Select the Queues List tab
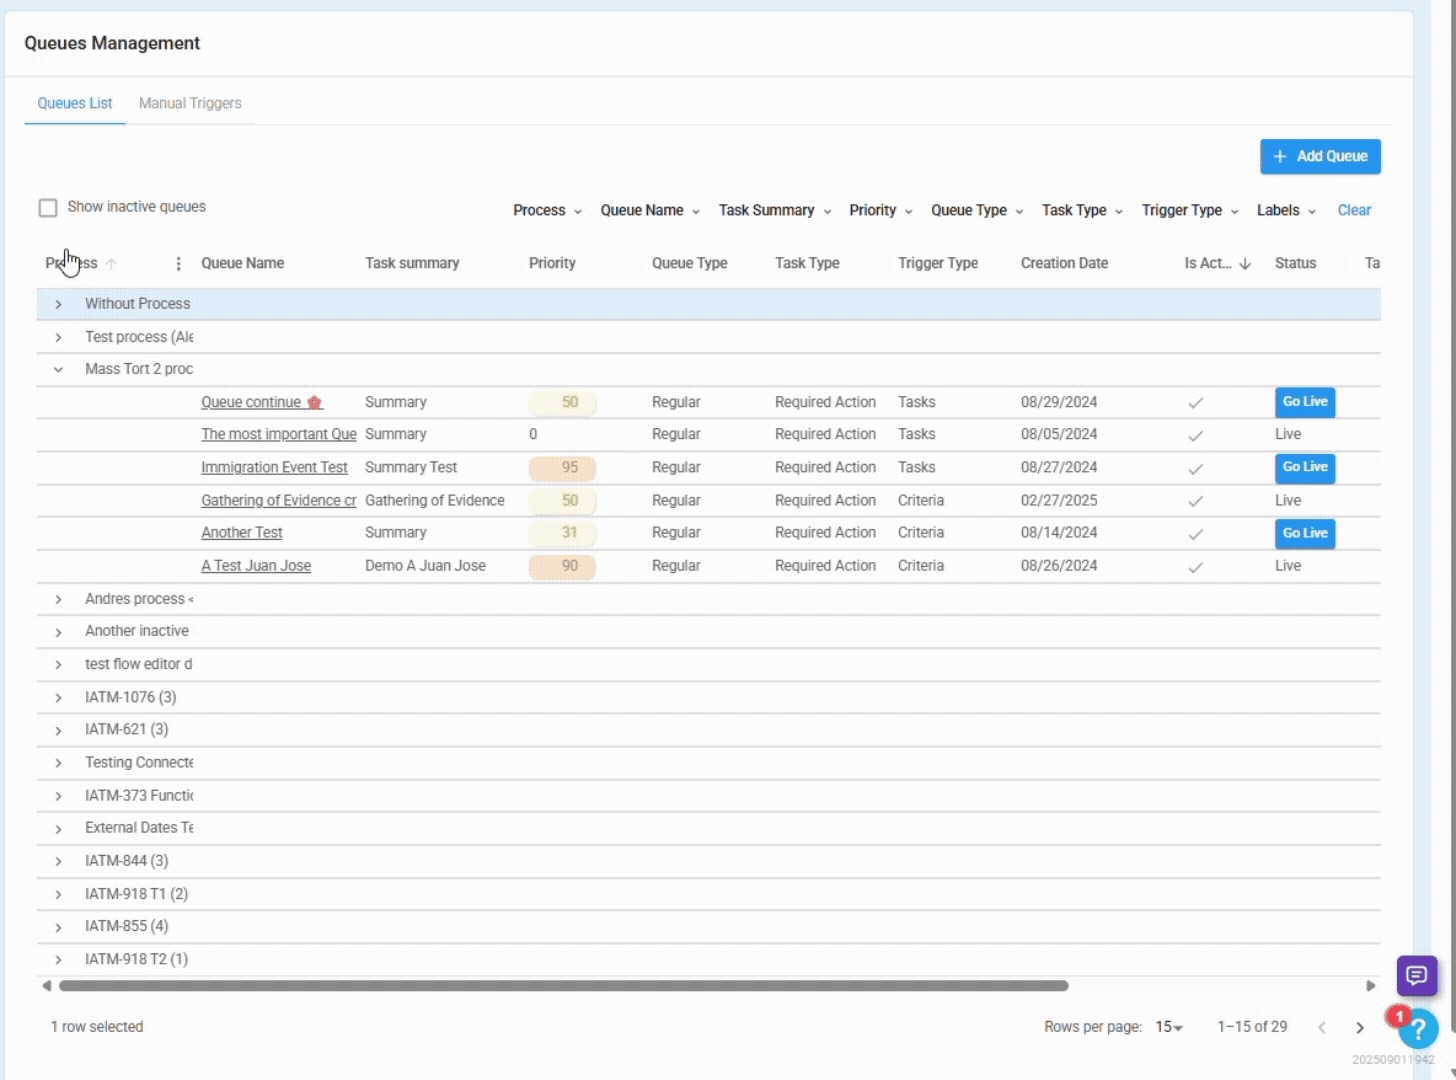The image size is (1456, 1080). pos(75,104)
